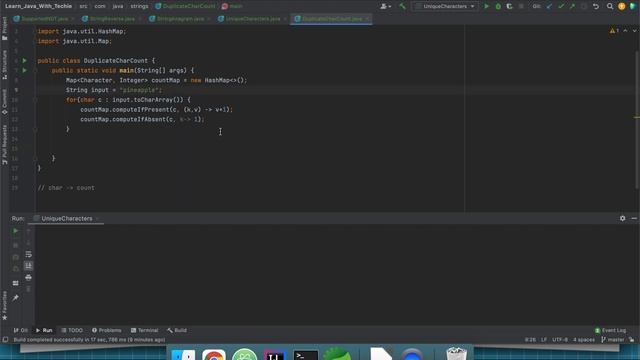The height and width of the screenshot is (360, 640).
Task: Run with coverage icon in toolbar
Action: point(509,6)
